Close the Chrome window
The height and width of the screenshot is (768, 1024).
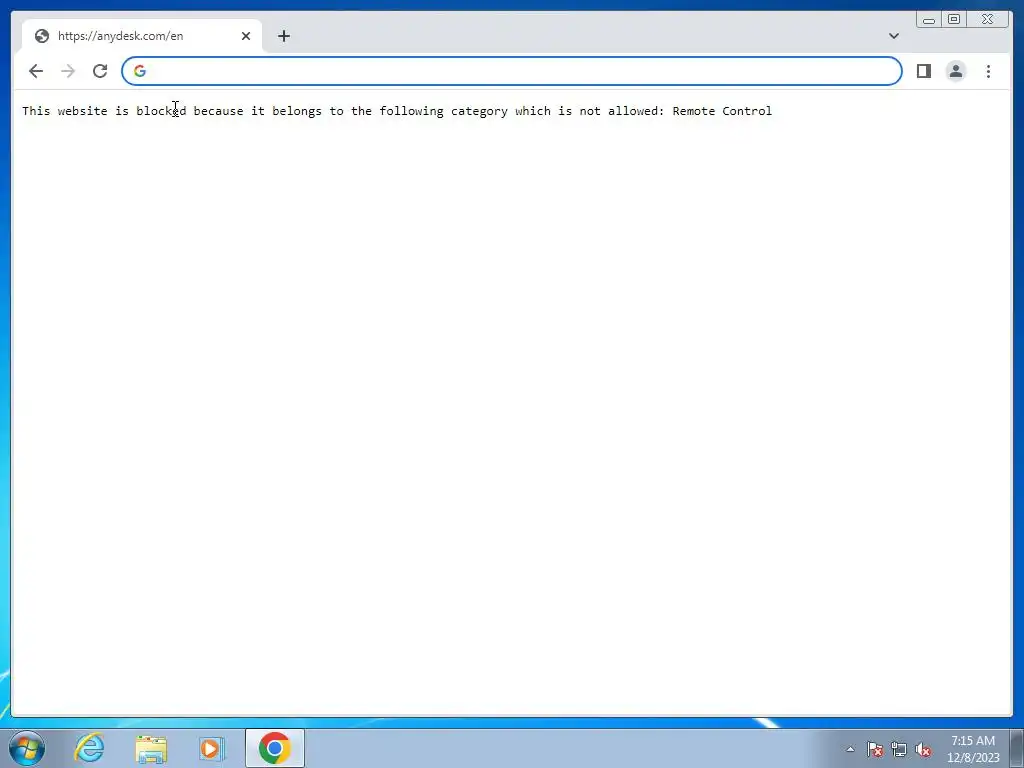click(988, 20)
